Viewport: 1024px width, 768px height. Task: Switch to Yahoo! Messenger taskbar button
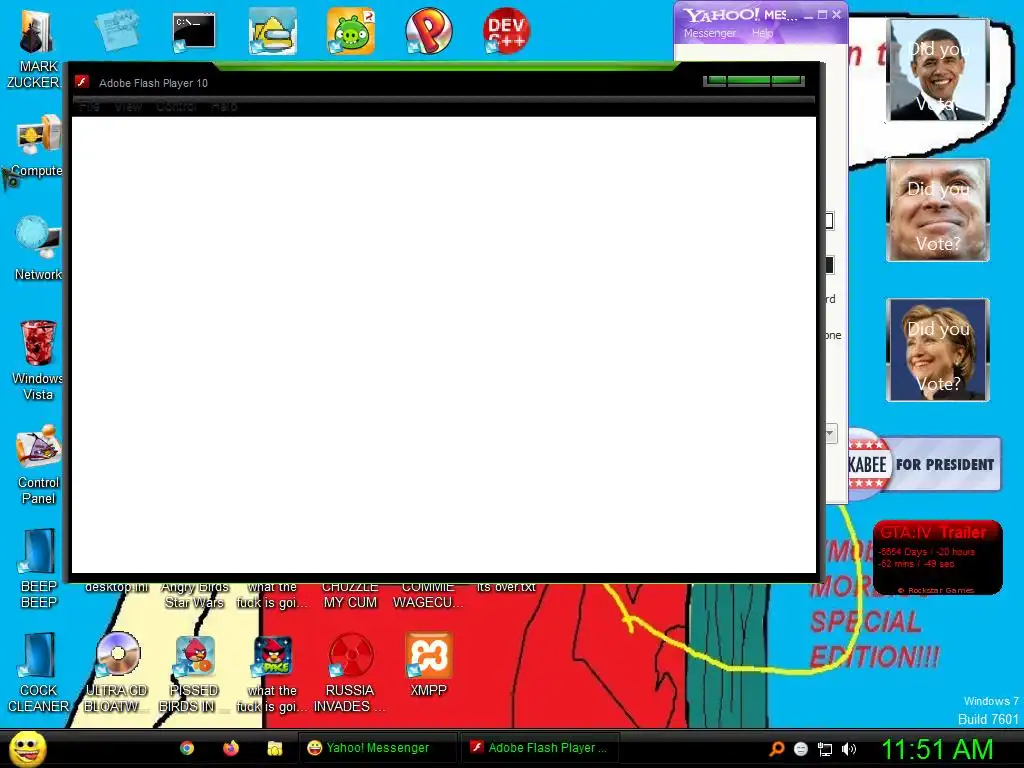point(377,748)
